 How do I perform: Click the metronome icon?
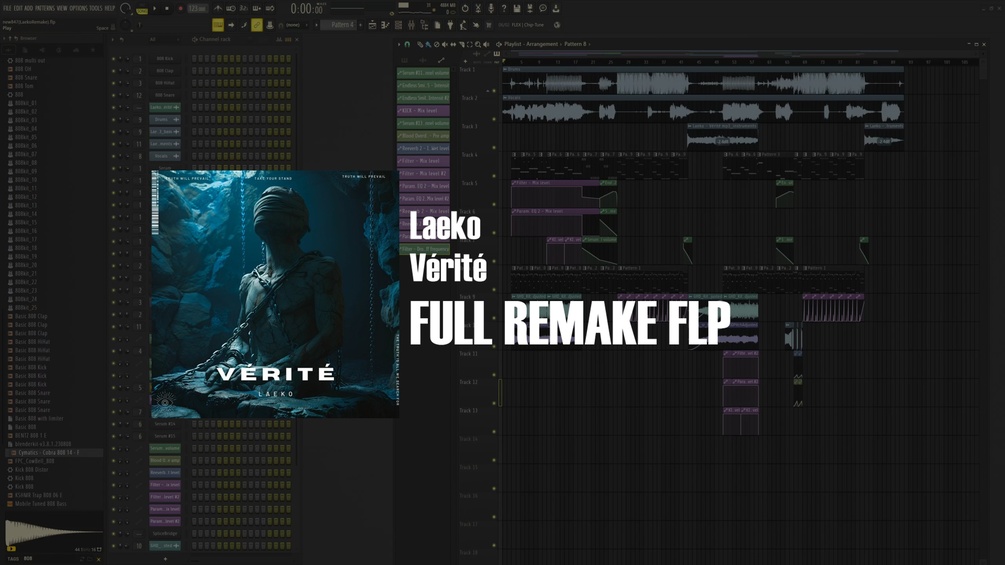coord(218,8)
